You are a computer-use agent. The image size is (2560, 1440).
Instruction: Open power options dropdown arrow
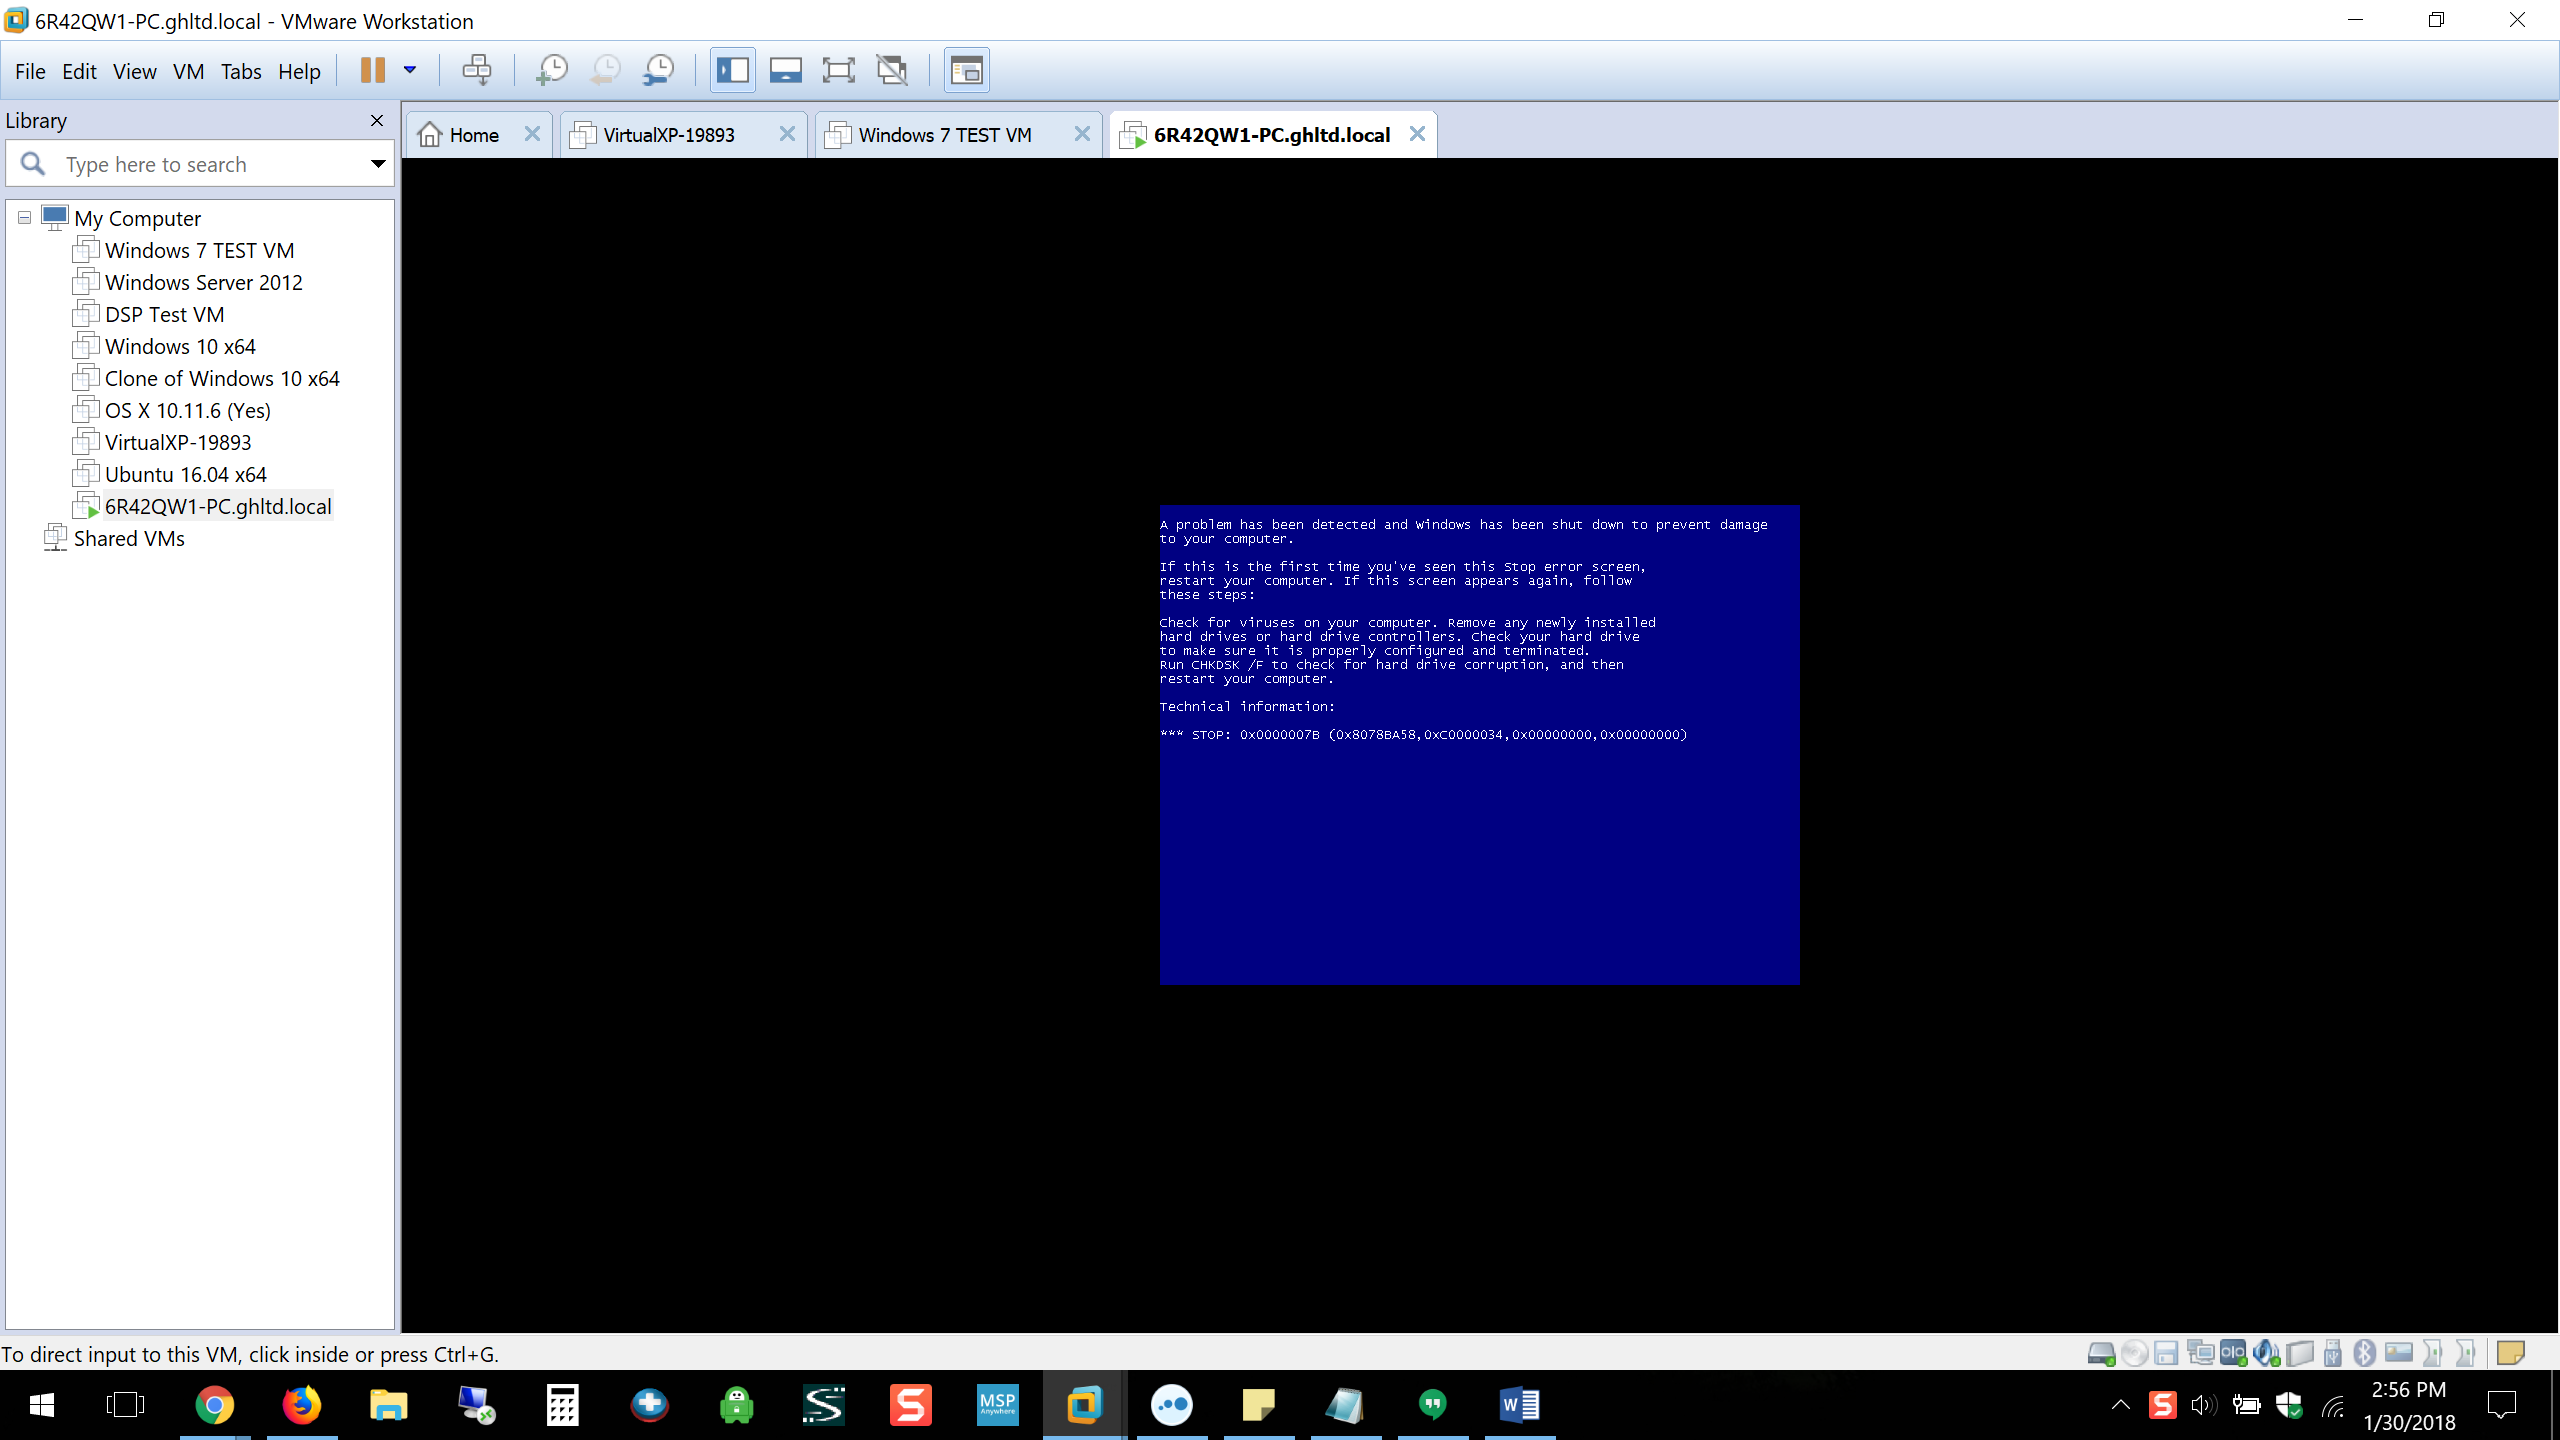(410, 70)
